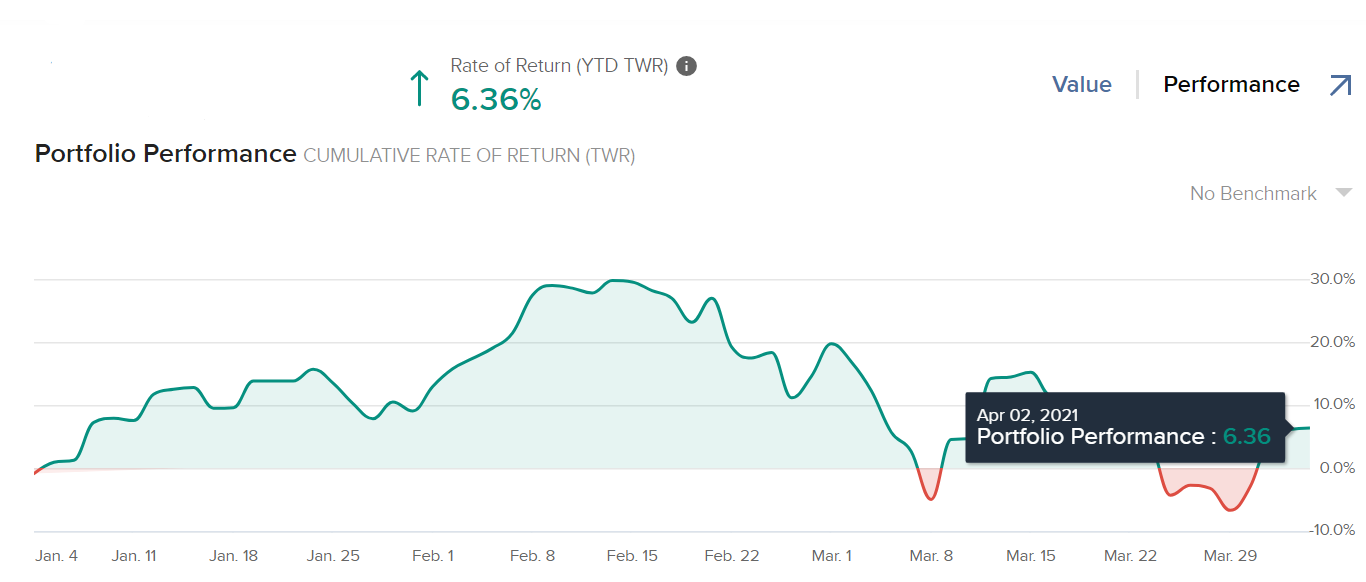
Task: Click the Feb. 15 axis date
Action: coord(632,556)
